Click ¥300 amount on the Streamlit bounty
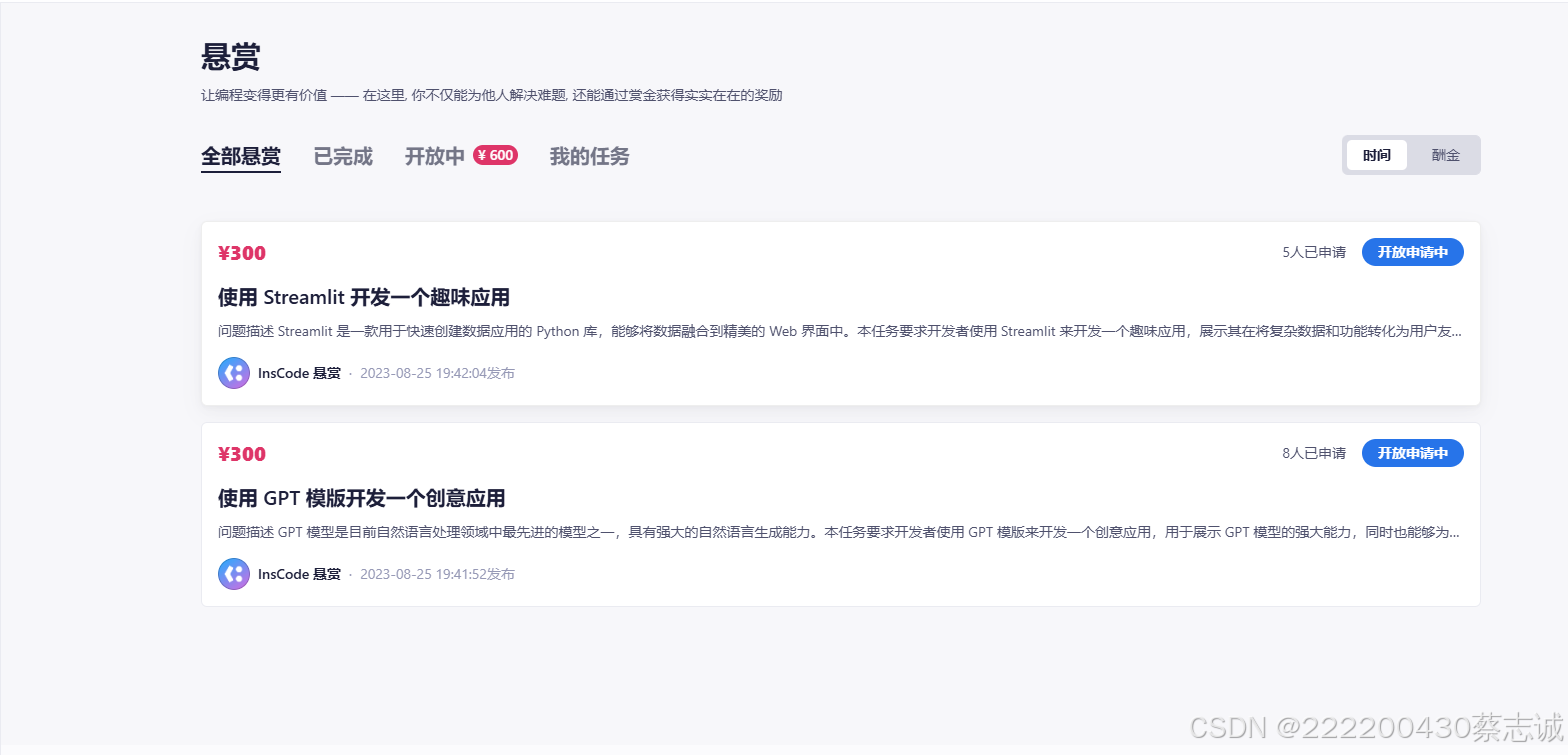The image size is (1568, 755). point(242,253)
